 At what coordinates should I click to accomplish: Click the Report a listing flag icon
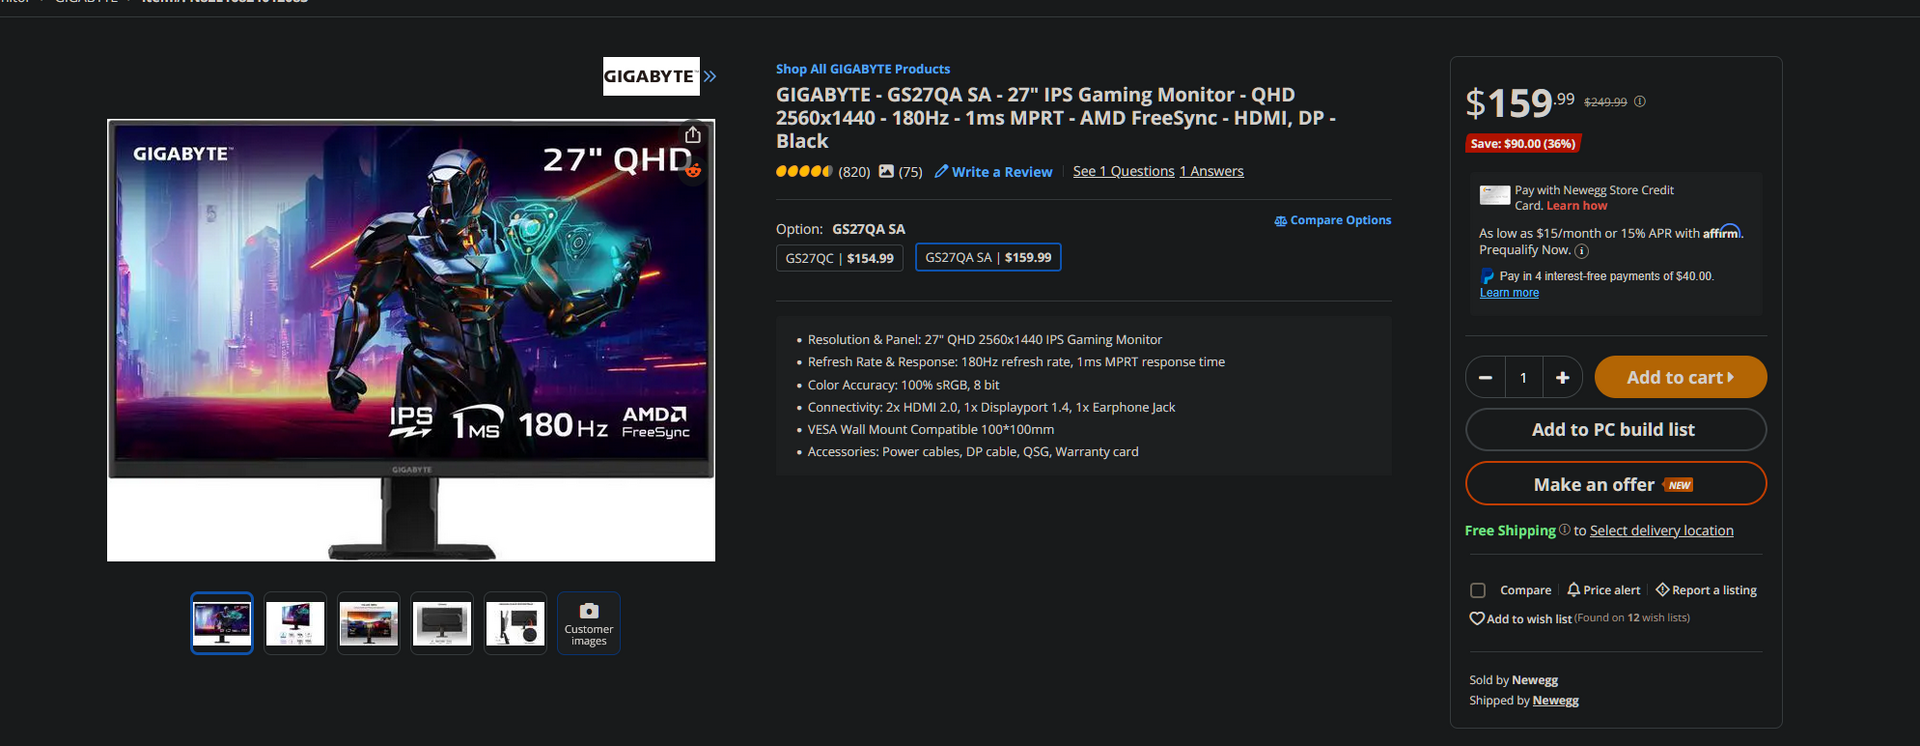1662,590
